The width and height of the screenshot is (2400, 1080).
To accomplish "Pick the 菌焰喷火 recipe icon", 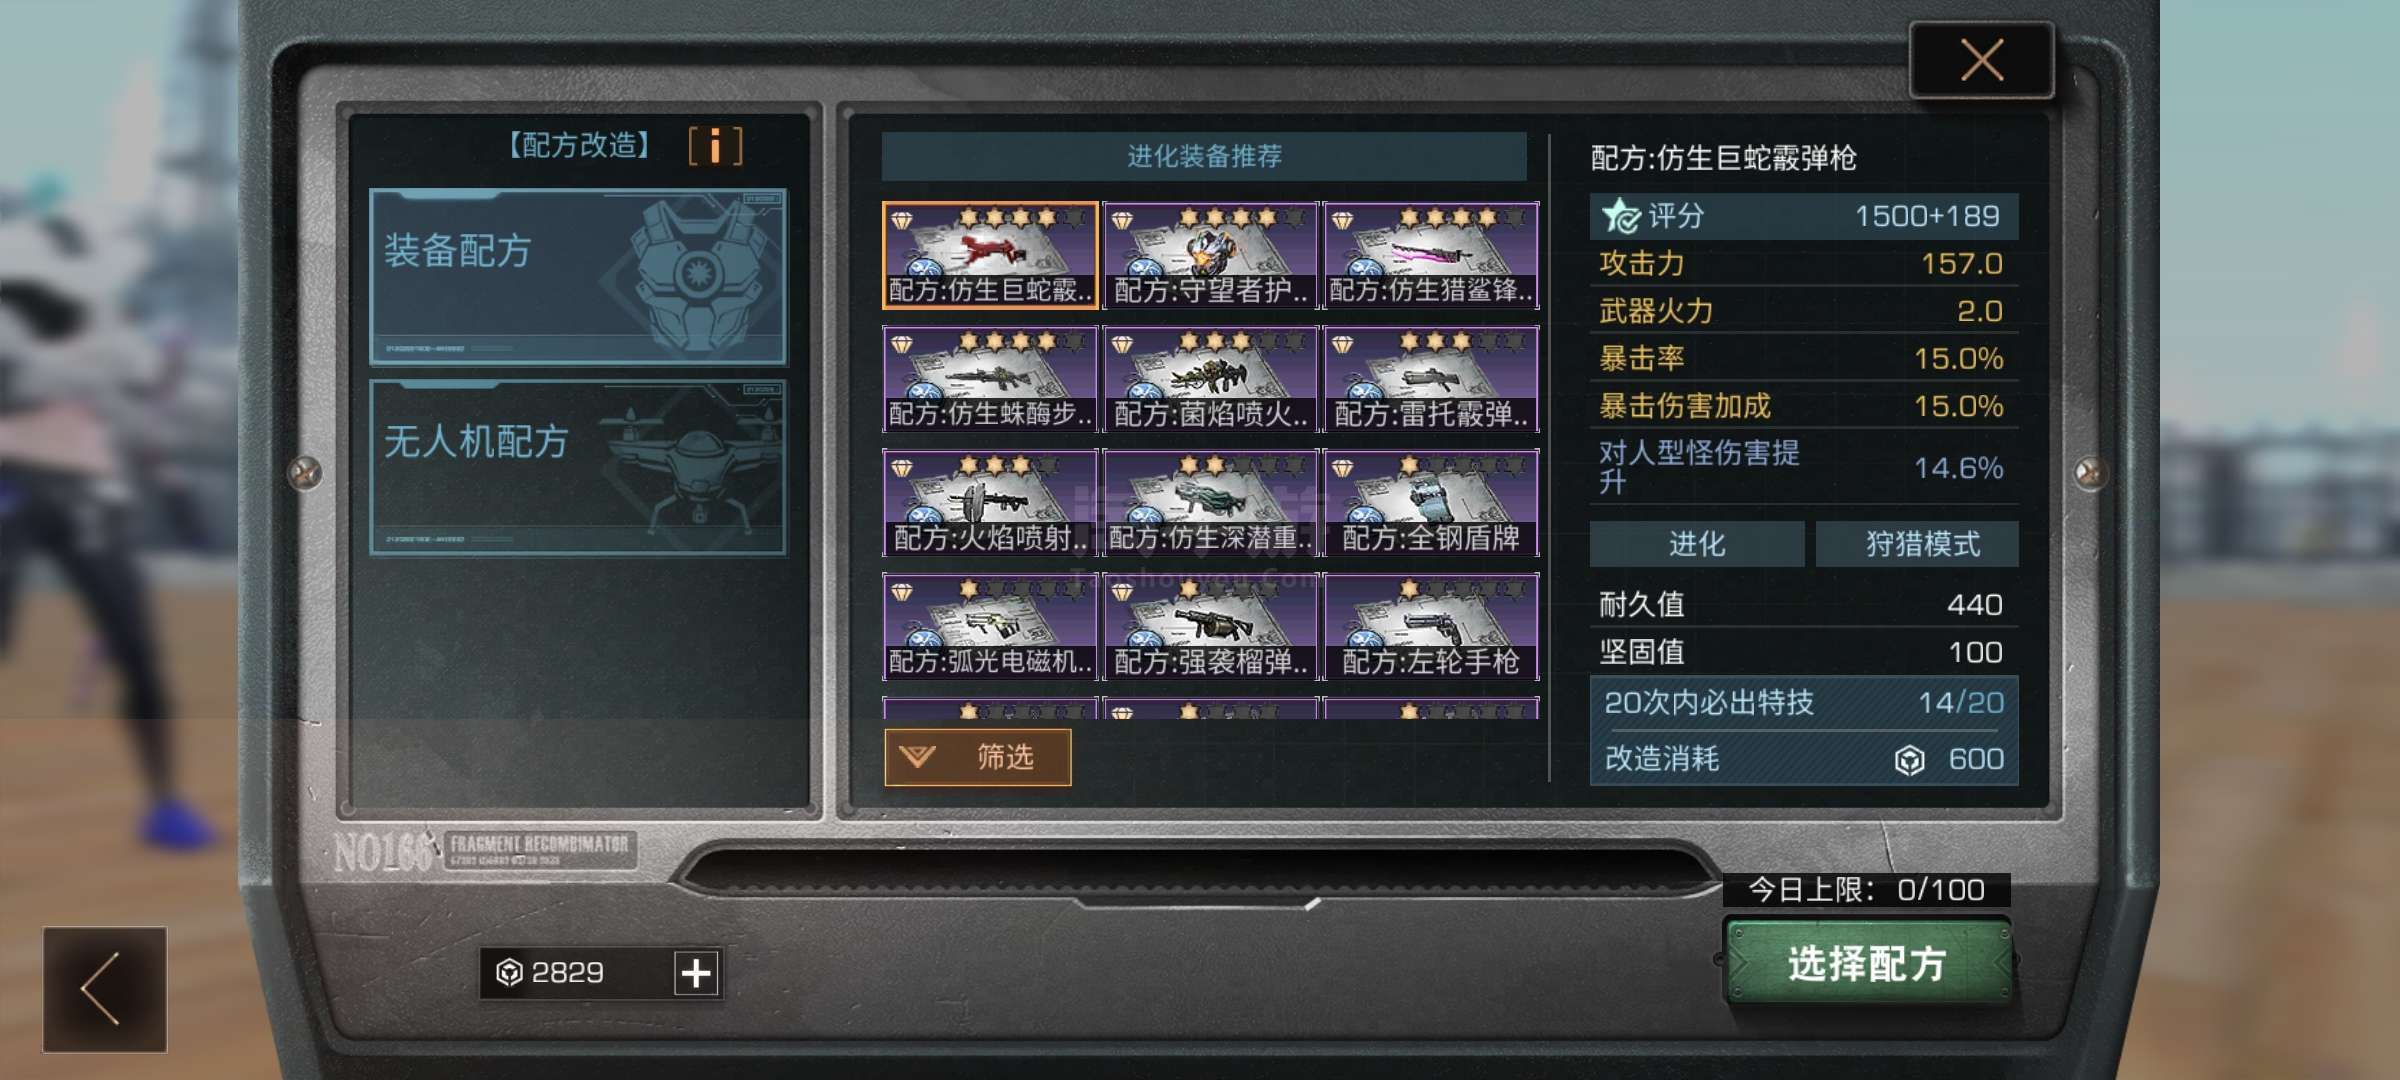I will coord(1210,379).
